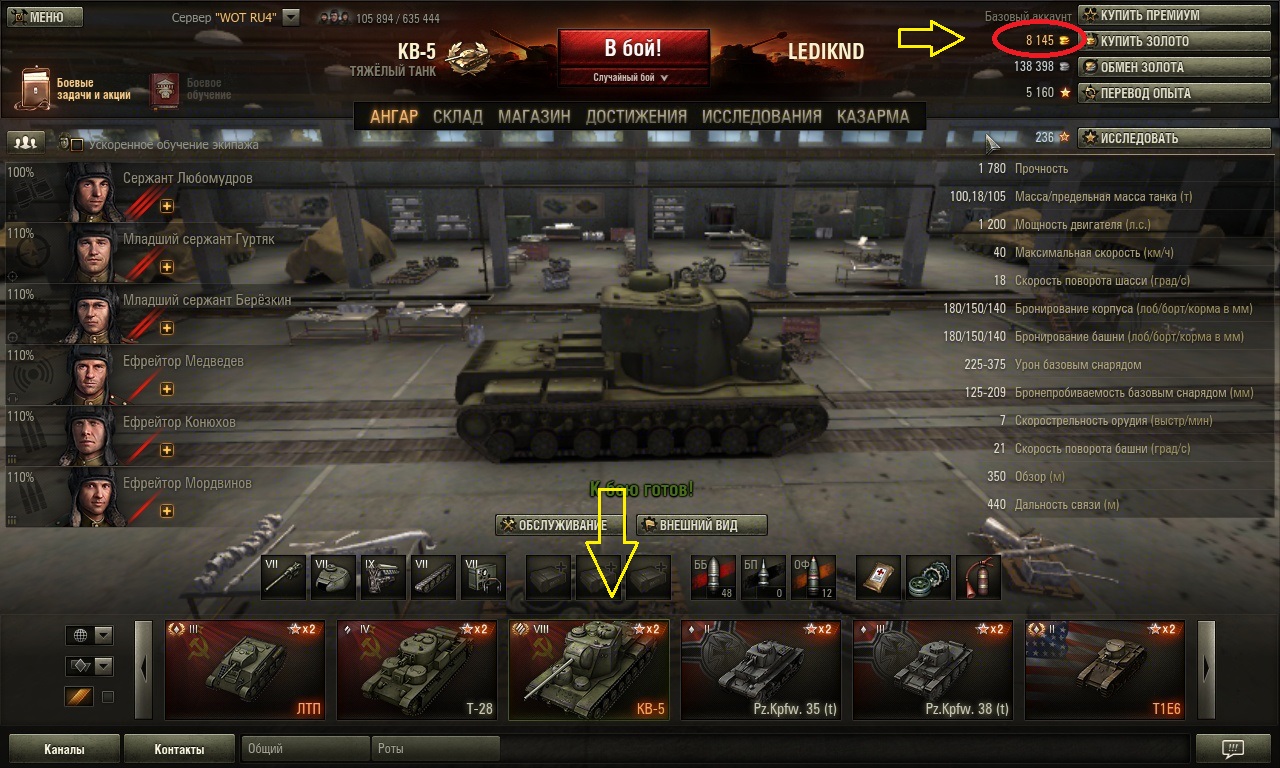Select the Т-28 tank thumbnail in carousel

417,670
